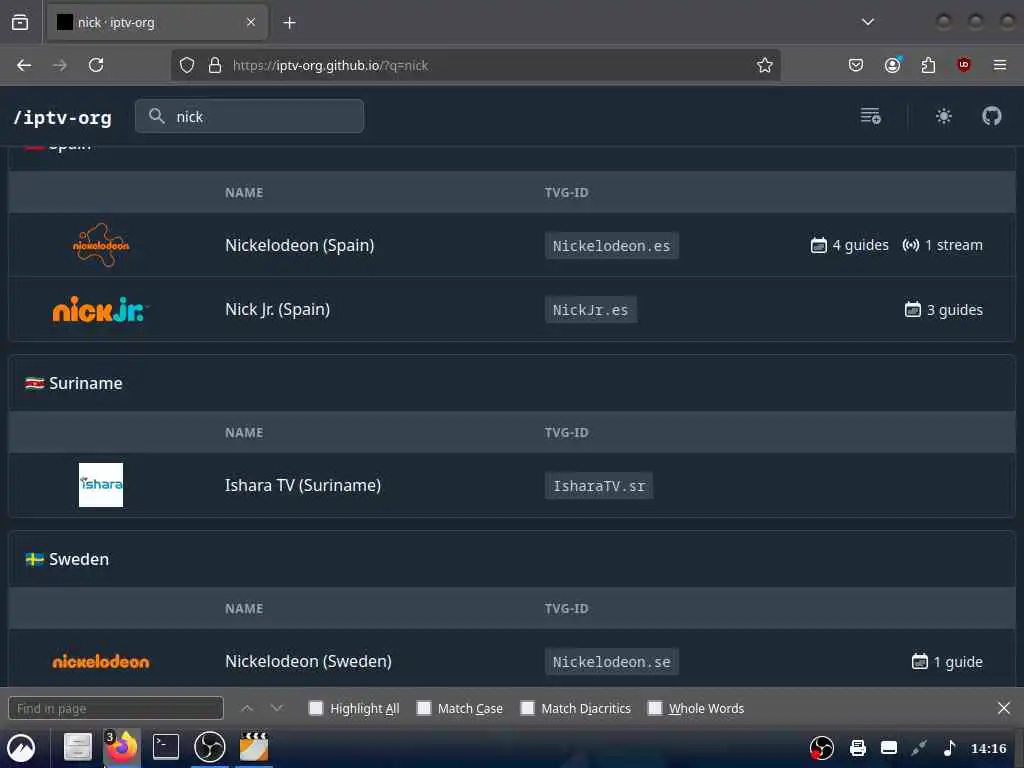This screenshot has height=768, width=1024.
Task: Click the search magnifier icon
Action: 157,116
